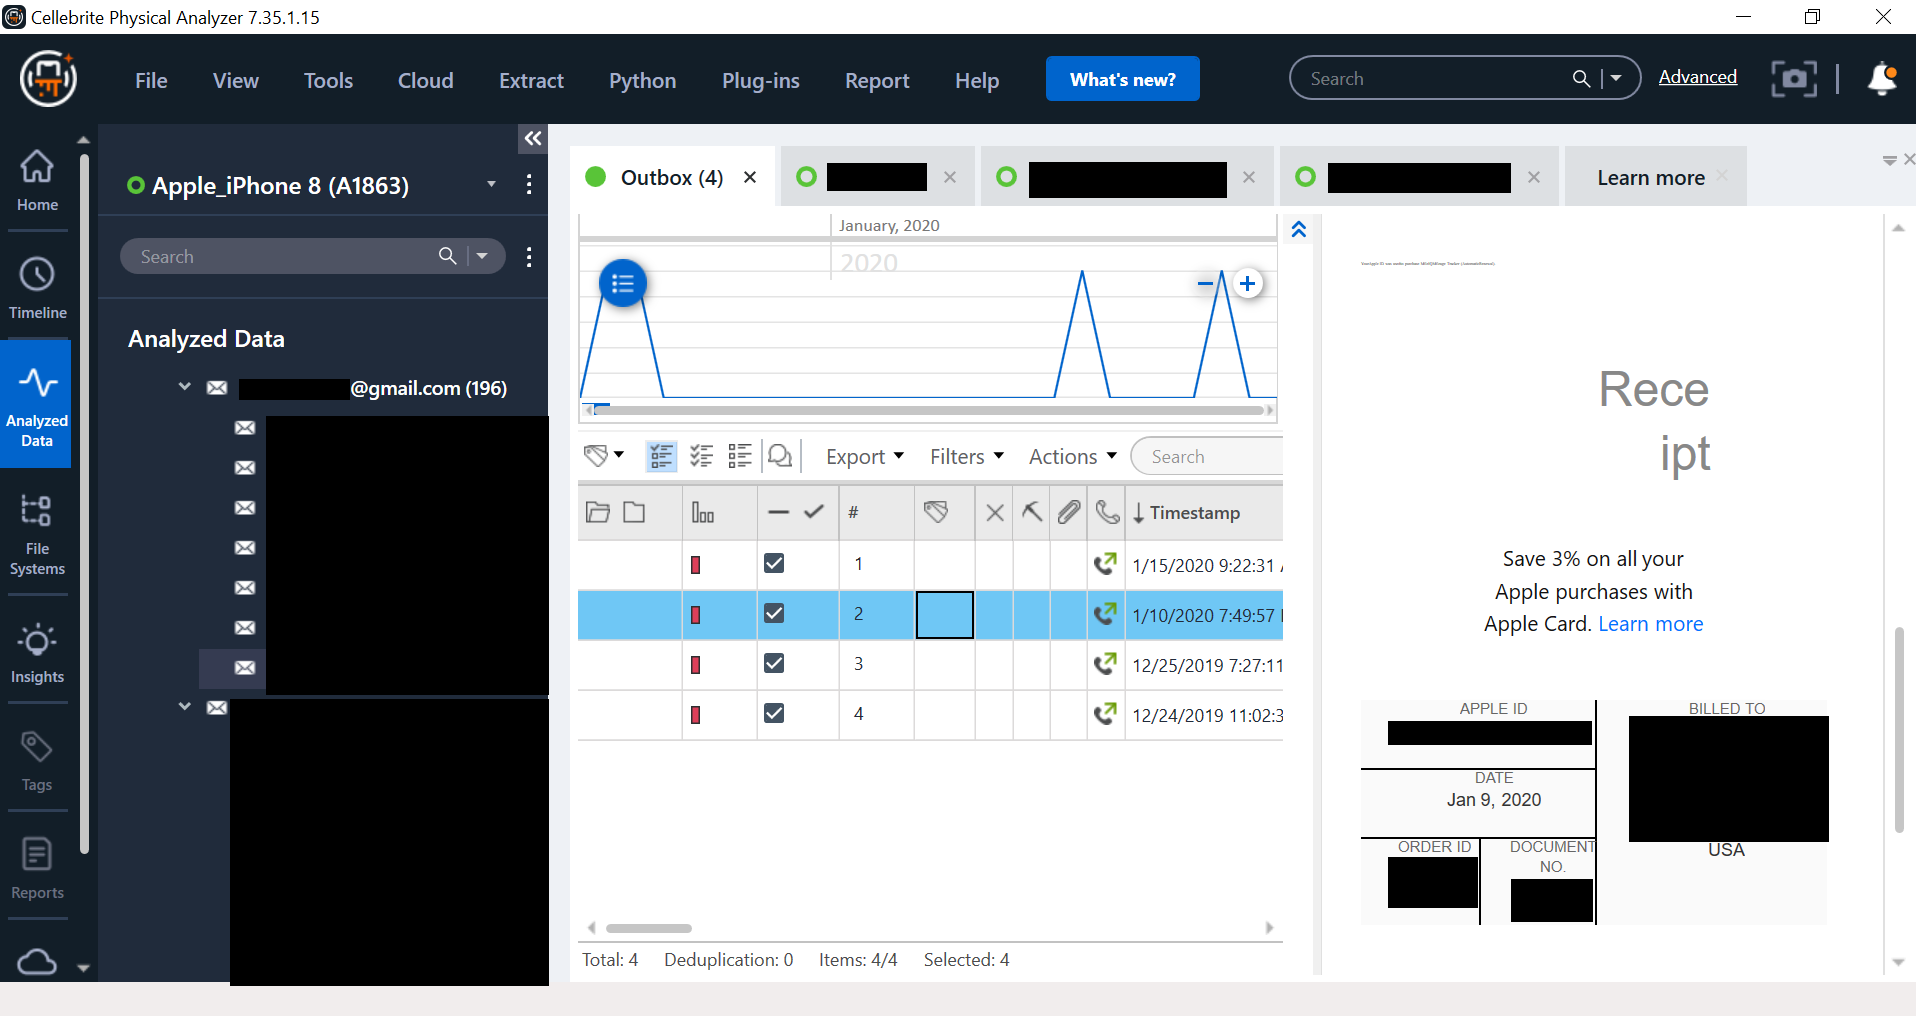1916x1016 pixels.
Task: Click the blue timeline list button
Action: pyautogui.click(x=623, y=283)
